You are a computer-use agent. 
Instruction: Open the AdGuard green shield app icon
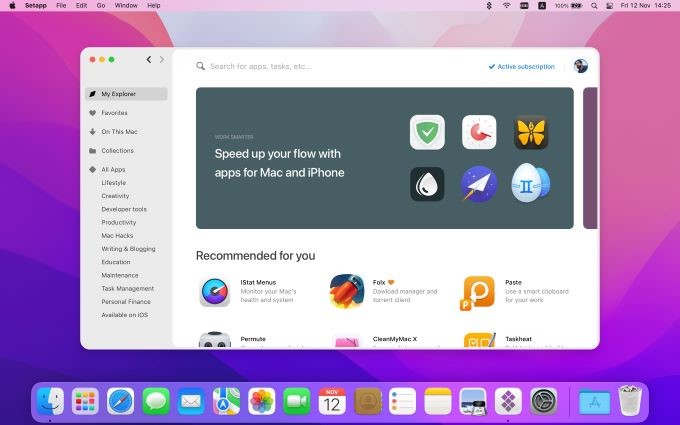[x=427, y=132]
